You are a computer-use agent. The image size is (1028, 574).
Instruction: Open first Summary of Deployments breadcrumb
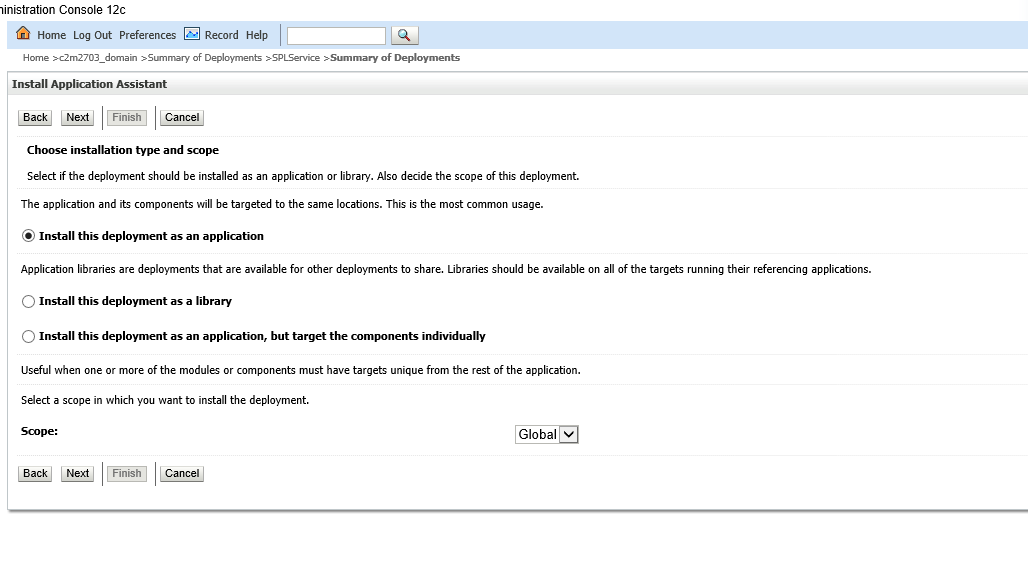coord(205,58)
